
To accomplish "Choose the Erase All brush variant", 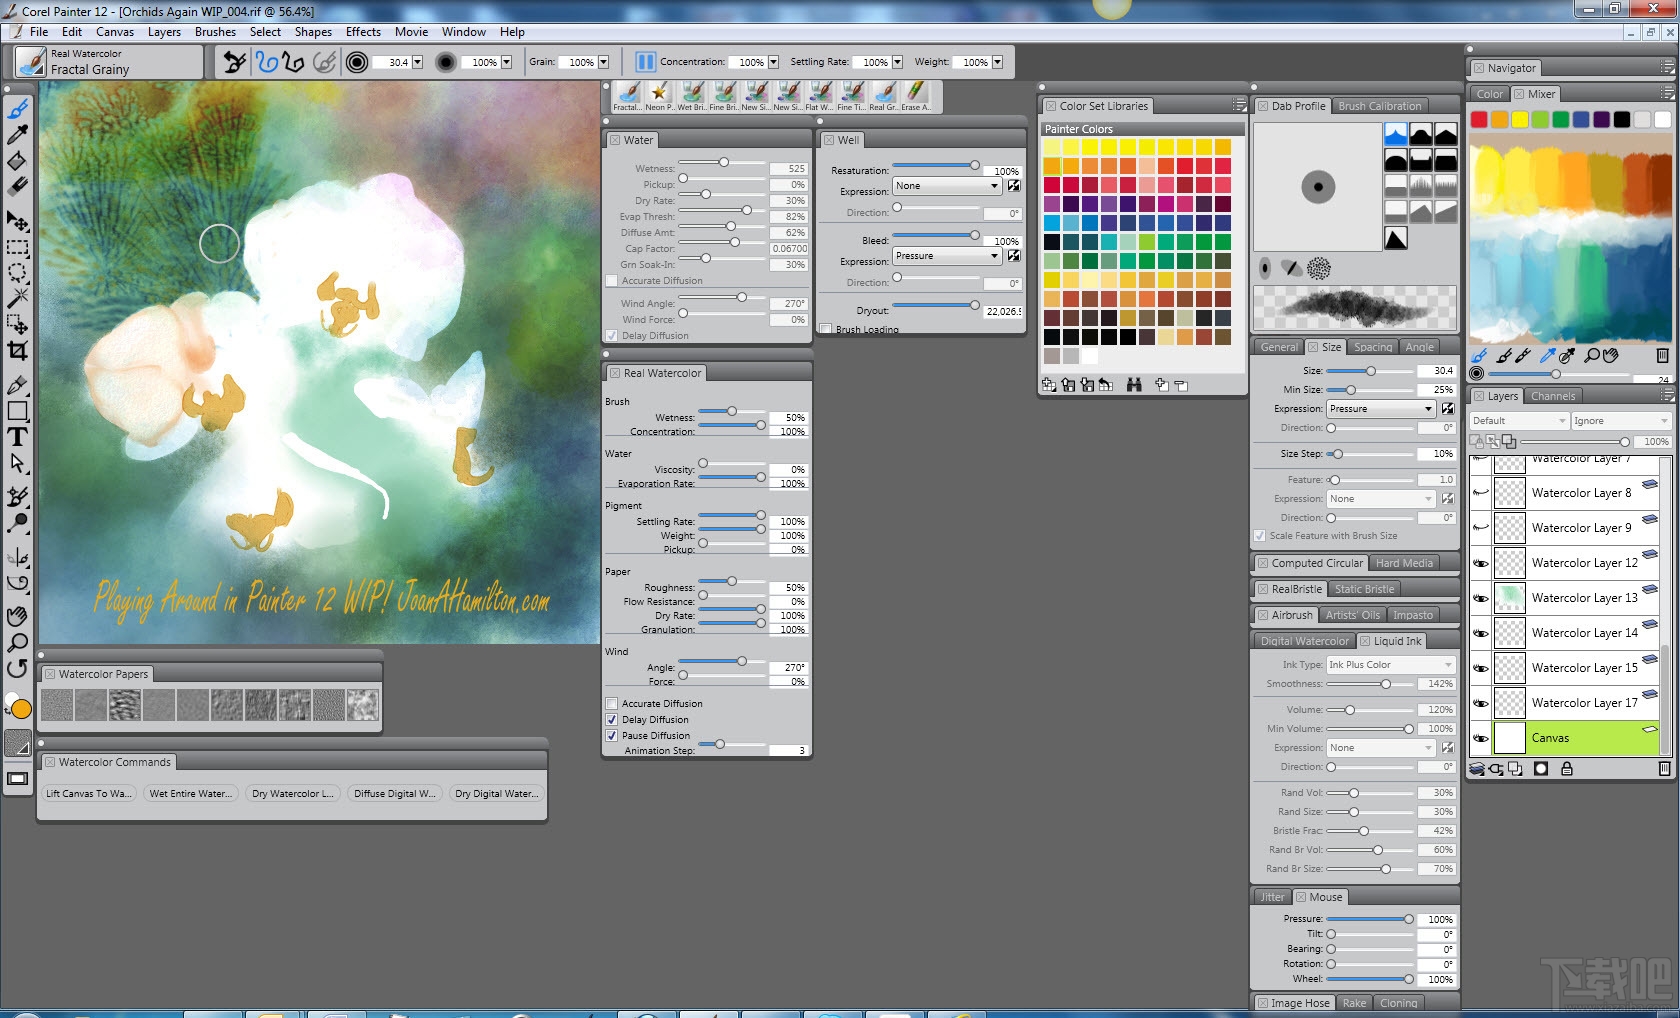I will pos(916,93).
